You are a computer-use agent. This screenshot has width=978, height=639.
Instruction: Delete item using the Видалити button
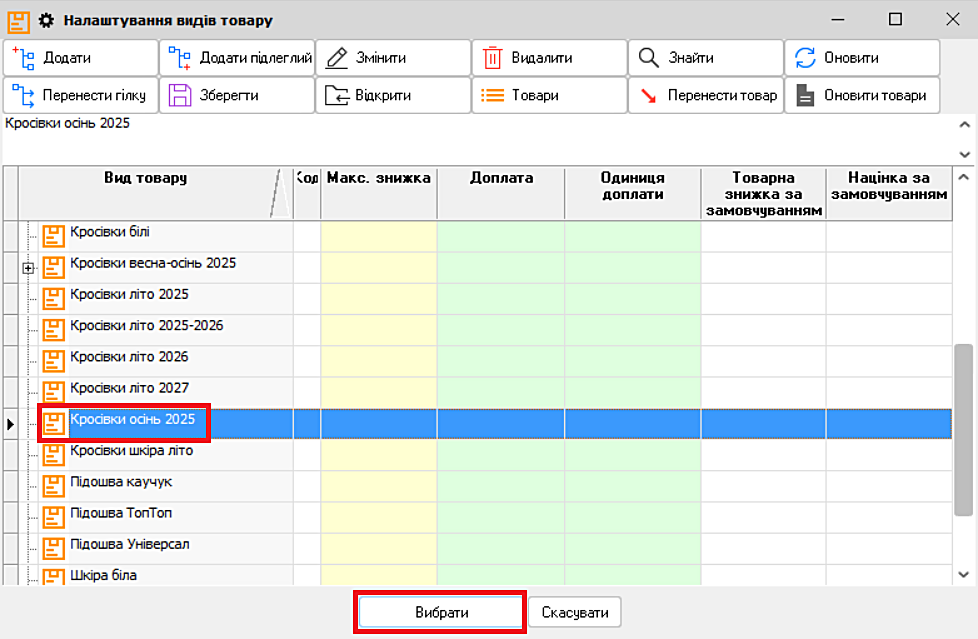(549, 58)
